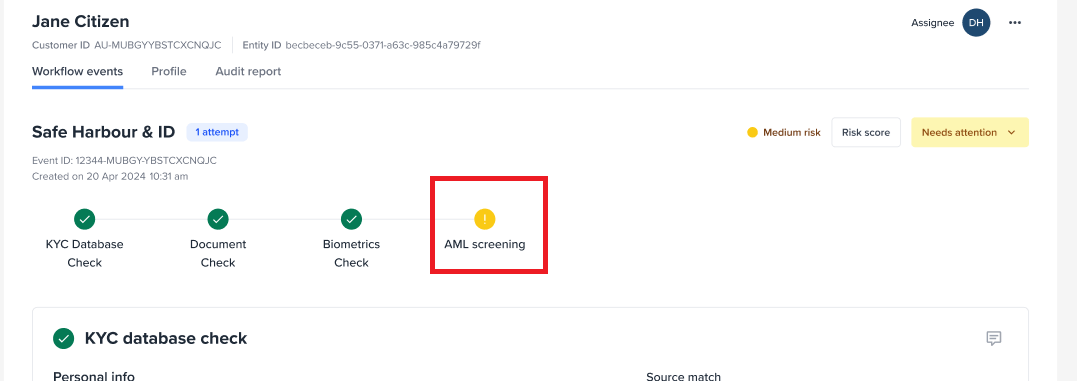Click the AML screening warning icon
1077x381 pixels.
tap(485, 220)
